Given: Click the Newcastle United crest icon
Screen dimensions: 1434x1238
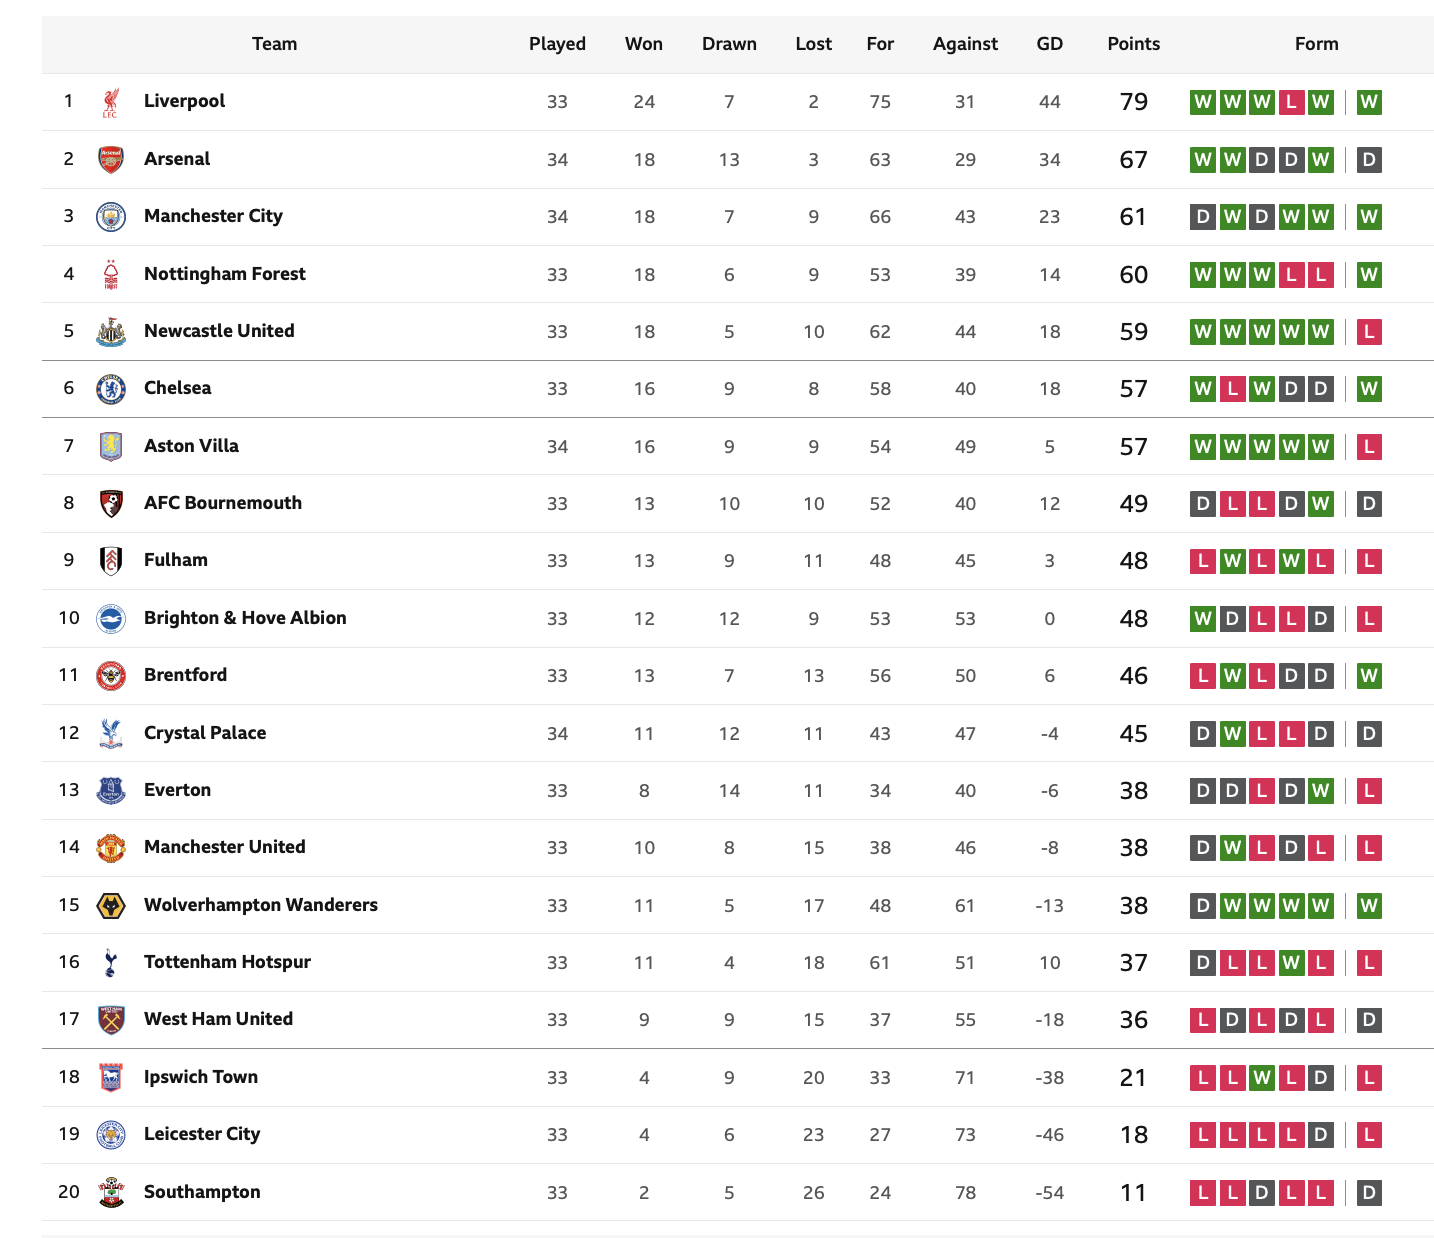Looking at the screenshot, I should [x=111, y=332].
